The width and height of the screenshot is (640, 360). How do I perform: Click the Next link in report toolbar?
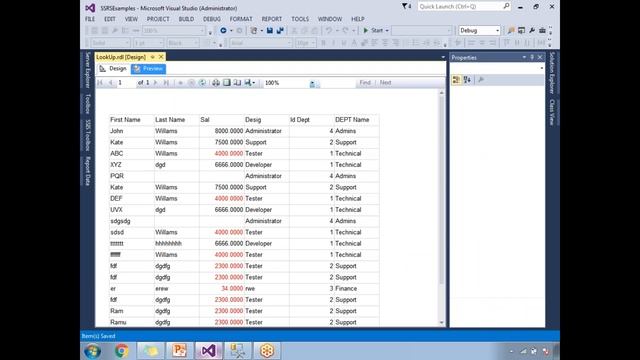pos(385,83)
